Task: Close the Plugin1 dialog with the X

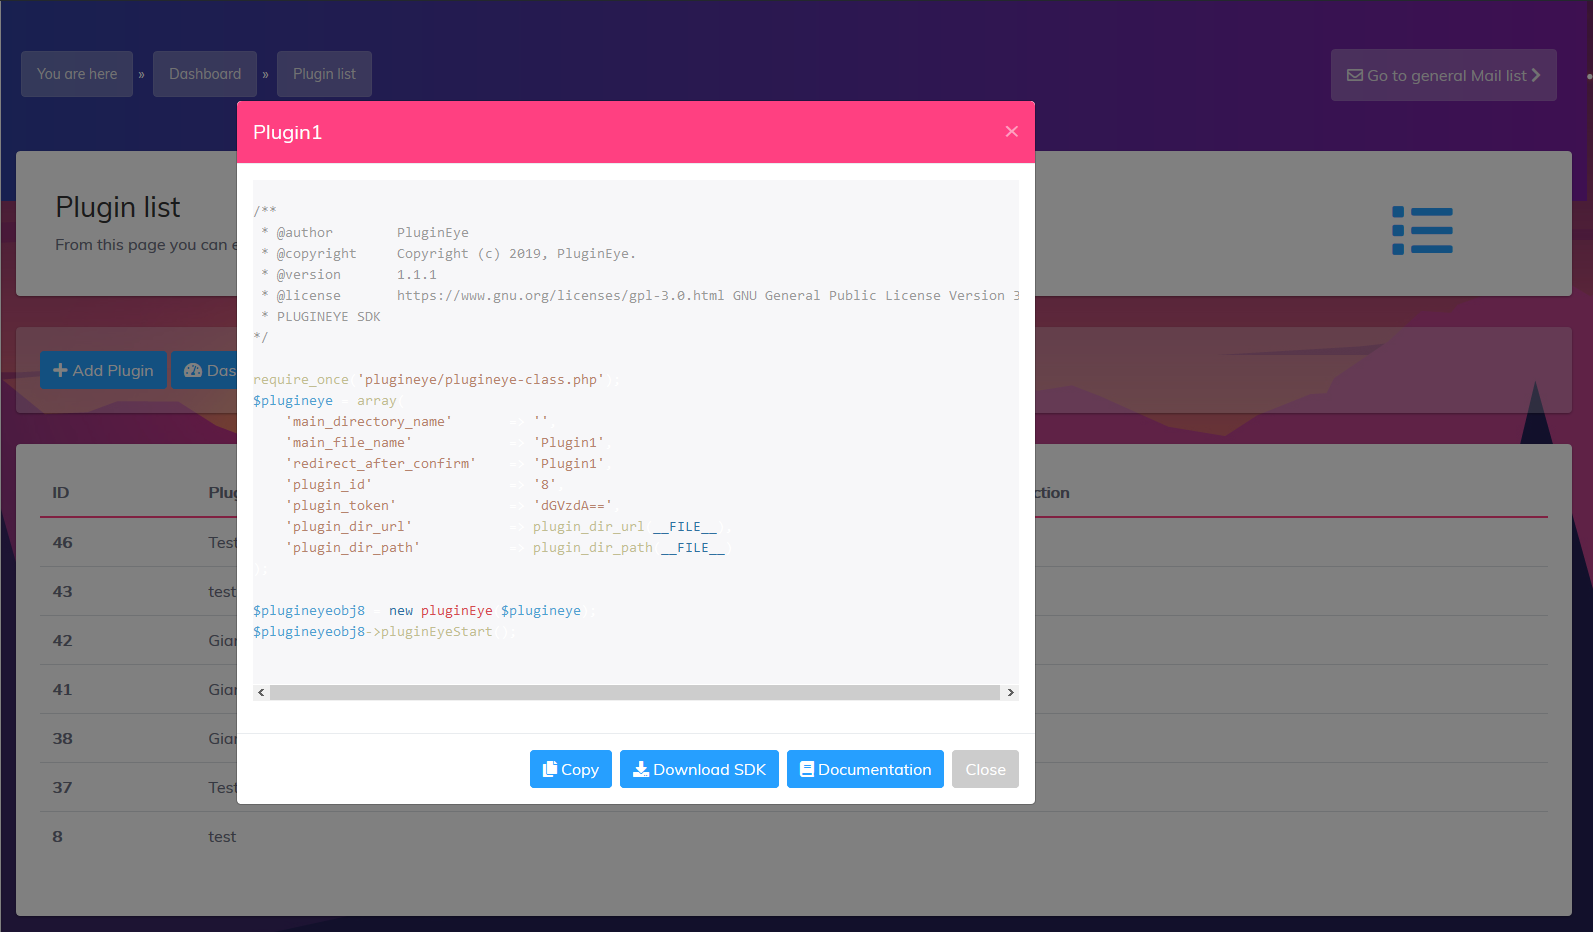Action: tap(1011, 131)
